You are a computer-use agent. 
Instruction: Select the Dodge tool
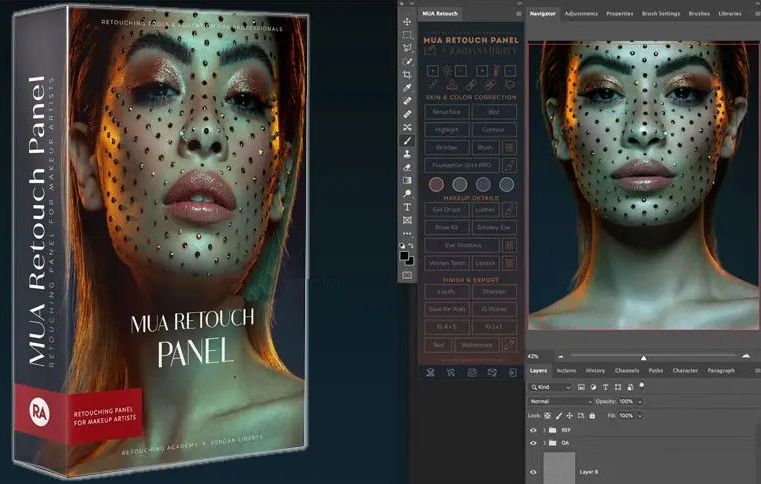click(407, 193)
